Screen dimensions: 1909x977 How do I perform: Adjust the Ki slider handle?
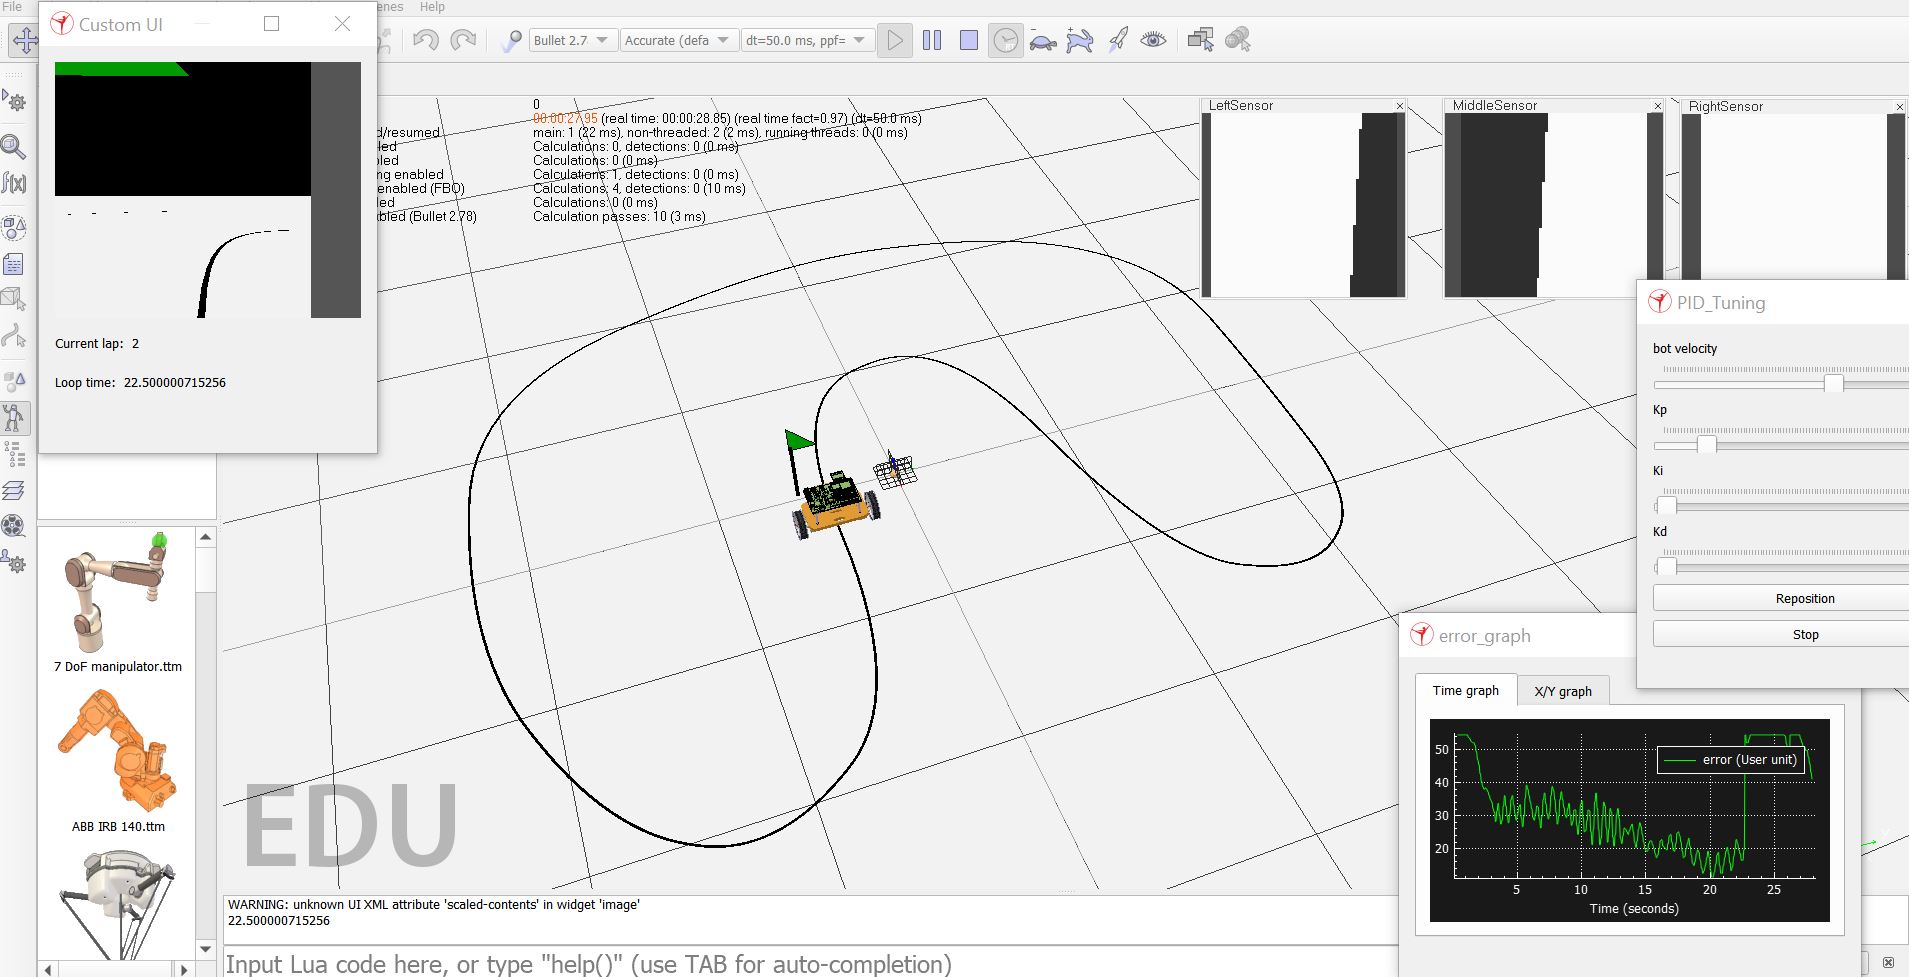[1666, 505]
